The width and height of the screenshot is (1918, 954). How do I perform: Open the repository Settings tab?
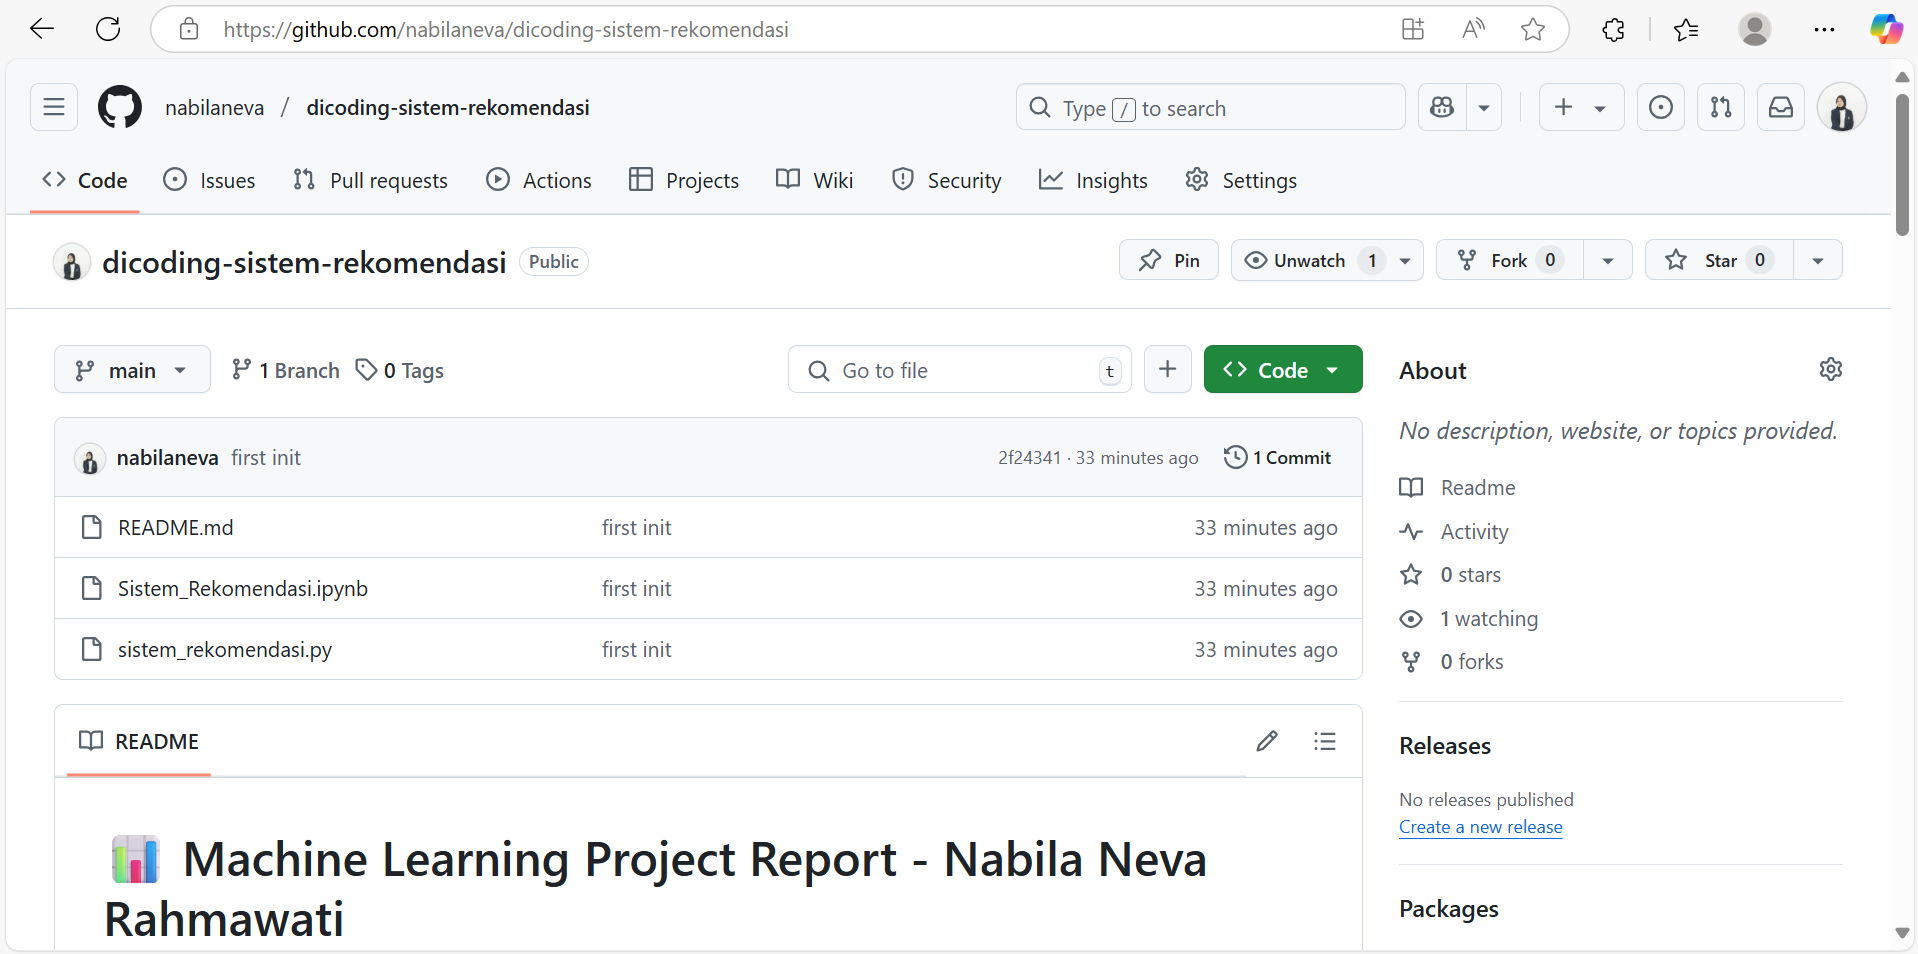tap(1241, 181)
